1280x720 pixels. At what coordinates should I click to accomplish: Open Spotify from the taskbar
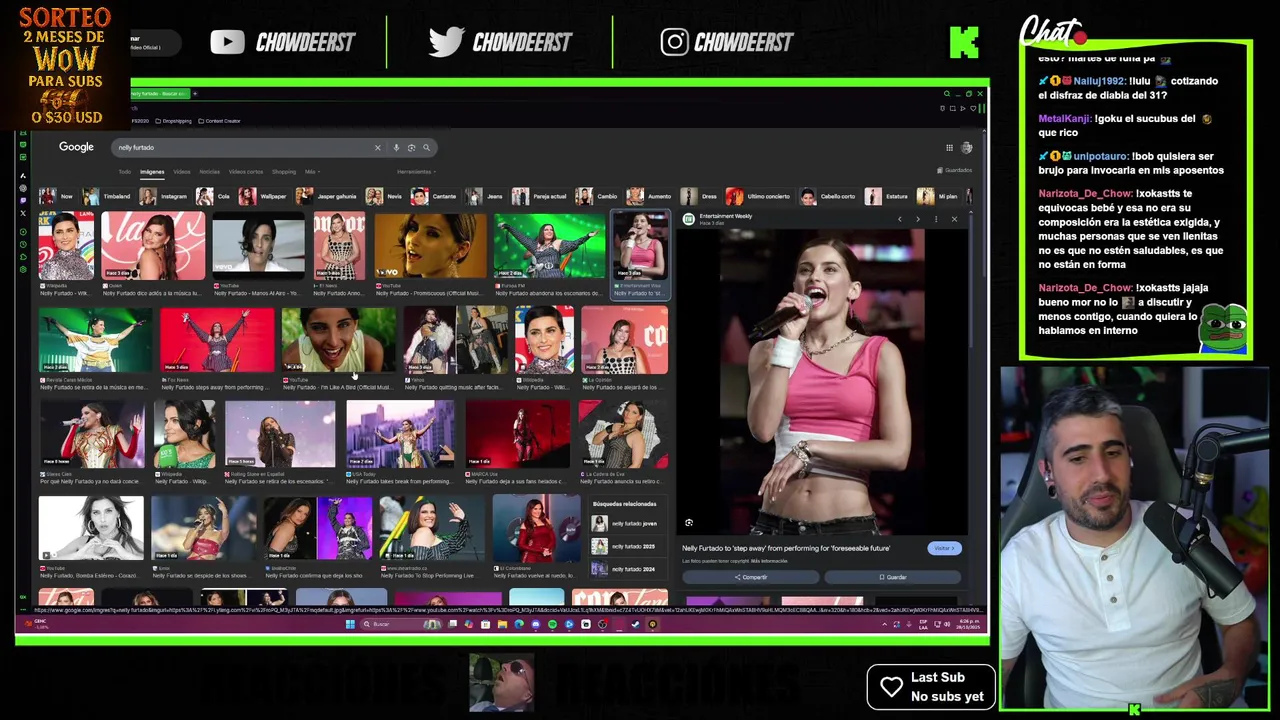(x=552, y=625)
